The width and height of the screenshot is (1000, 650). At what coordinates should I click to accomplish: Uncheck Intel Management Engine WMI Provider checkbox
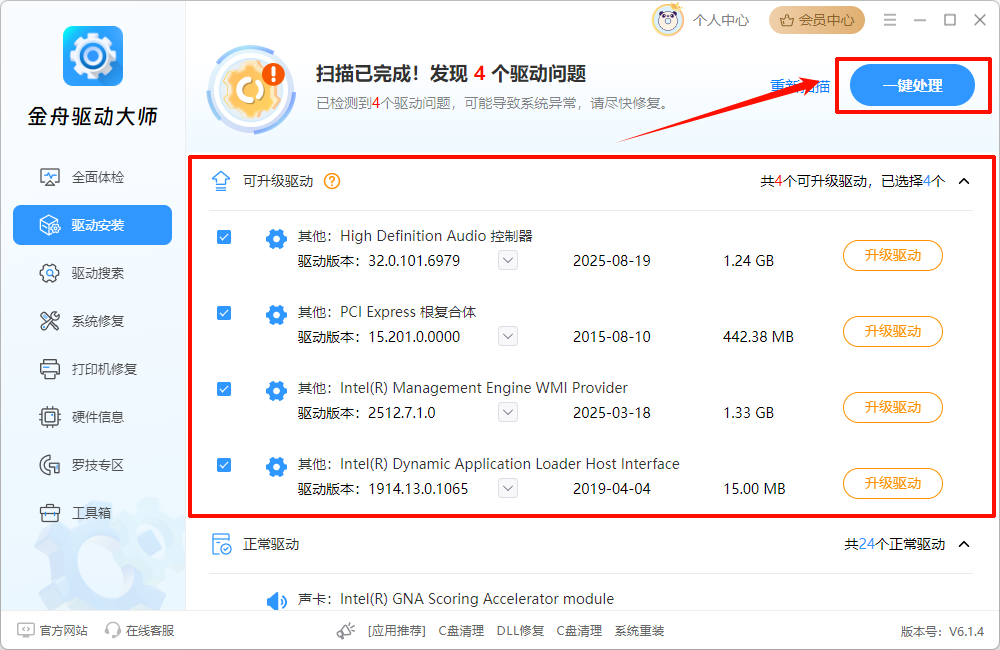click(224, 389)
